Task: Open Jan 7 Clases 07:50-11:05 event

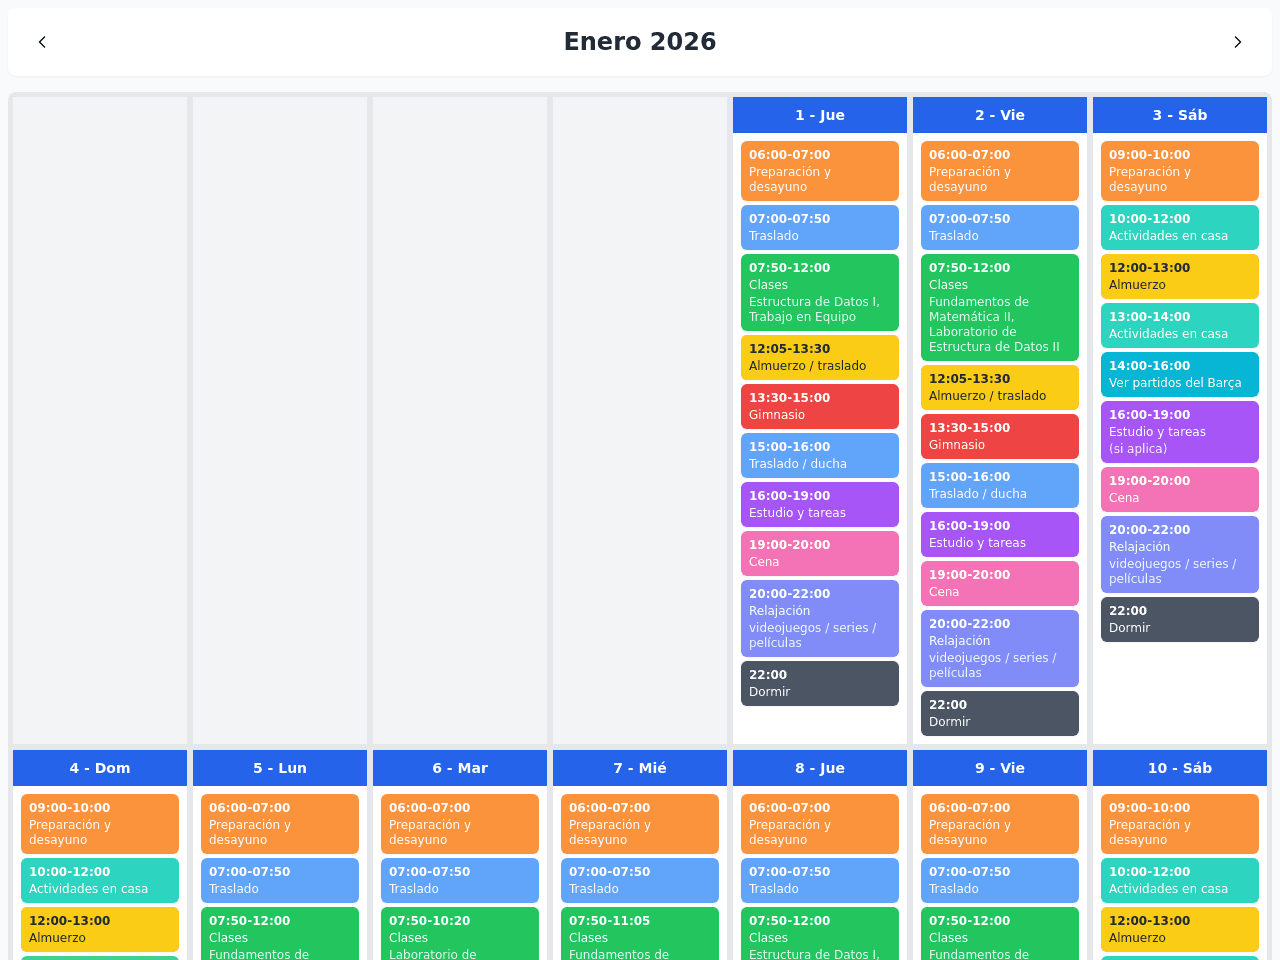Action: click(640, 934)
